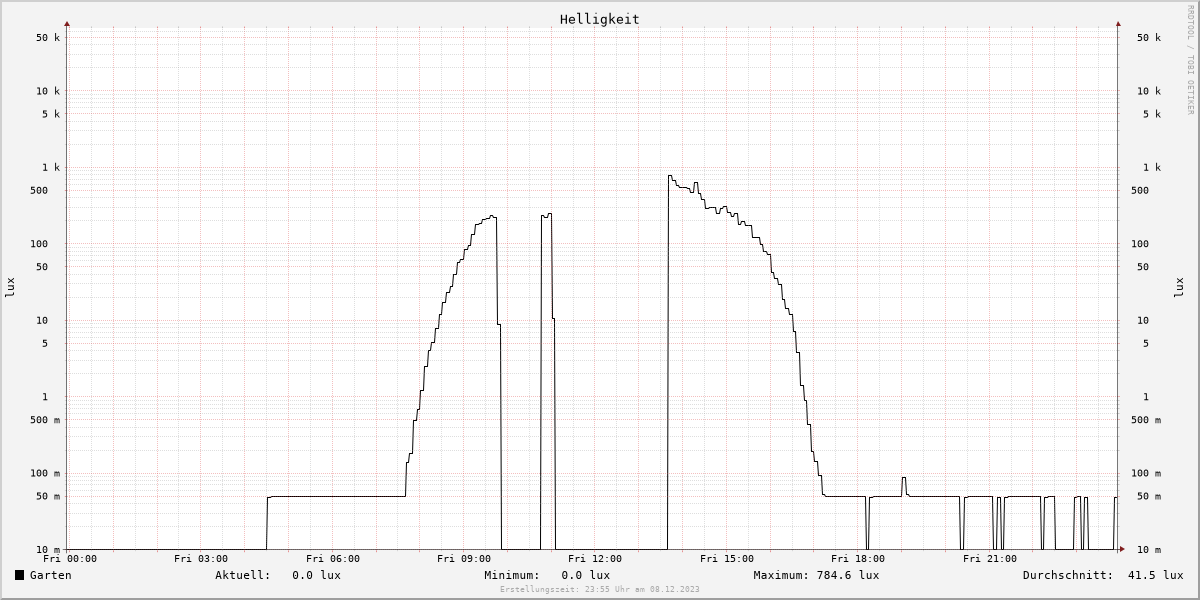
Task: Click the "50 k" label on the left axis
Action: [x=49, y=38]
